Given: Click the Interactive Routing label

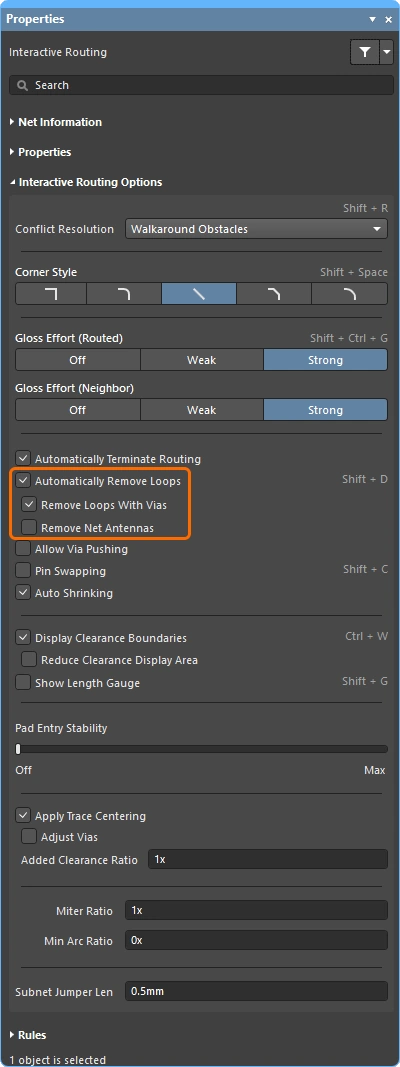Looking at the screenshot, I should click(x=58, y=52).
